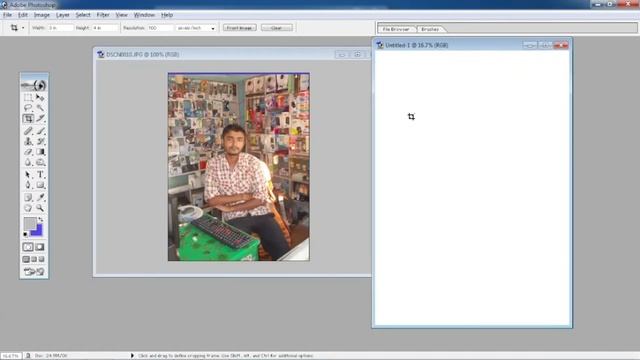Select the Type tool
640x360 pixels.
(x=40, y=175)
